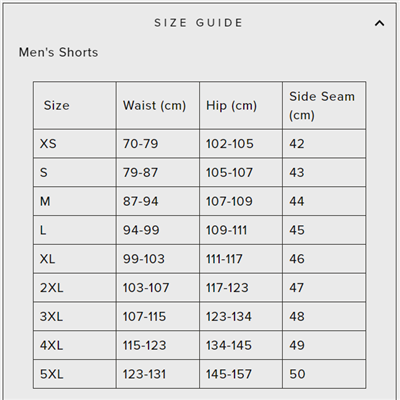Select the 5XL size cell
This screenshot has height=400, width=400.
pyautogui.click(x=75, y=374)
